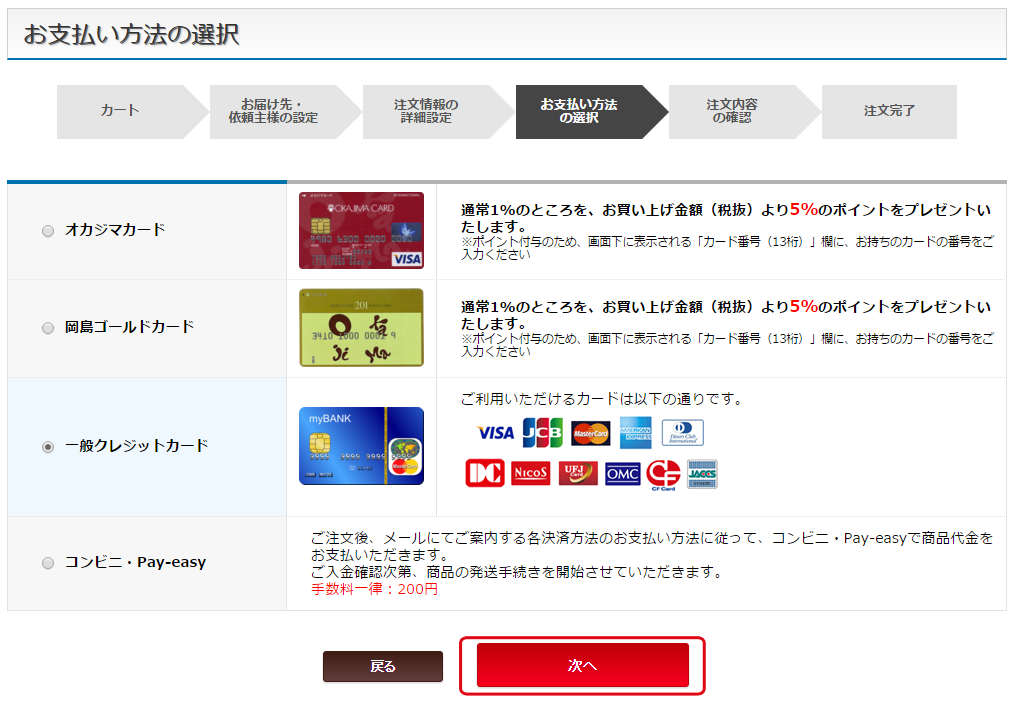Viewport: 1010px width, 702px height.
Task: Select the 岡島ゴールドカード radio button
Action: [48, 328]
